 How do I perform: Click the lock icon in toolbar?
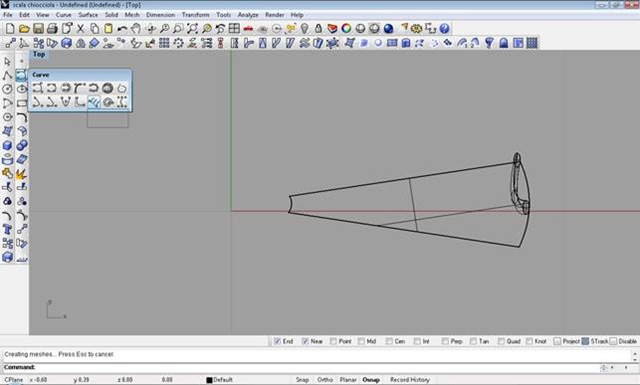(x=318, y=29)
